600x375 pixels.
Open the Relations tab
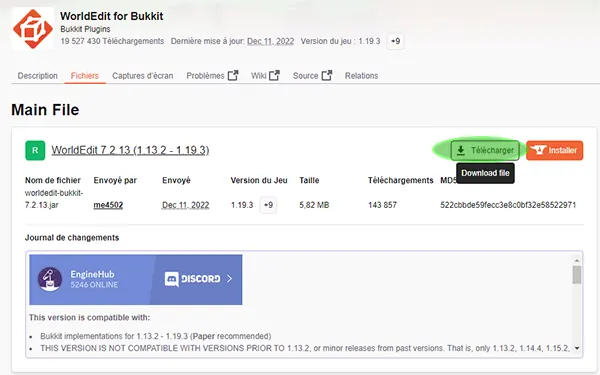[x=361, y=76]
